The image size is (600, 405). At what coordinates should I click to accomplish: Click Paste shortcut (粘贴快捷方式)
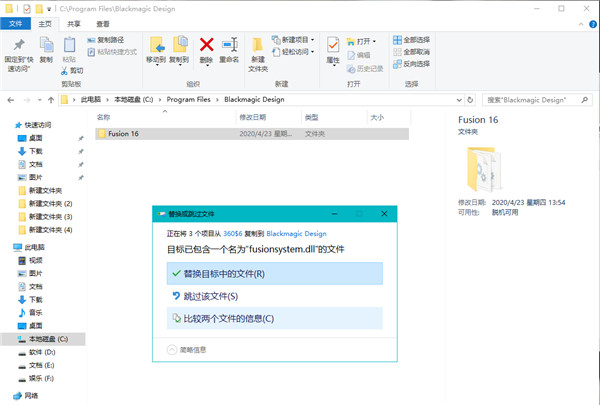112,52
